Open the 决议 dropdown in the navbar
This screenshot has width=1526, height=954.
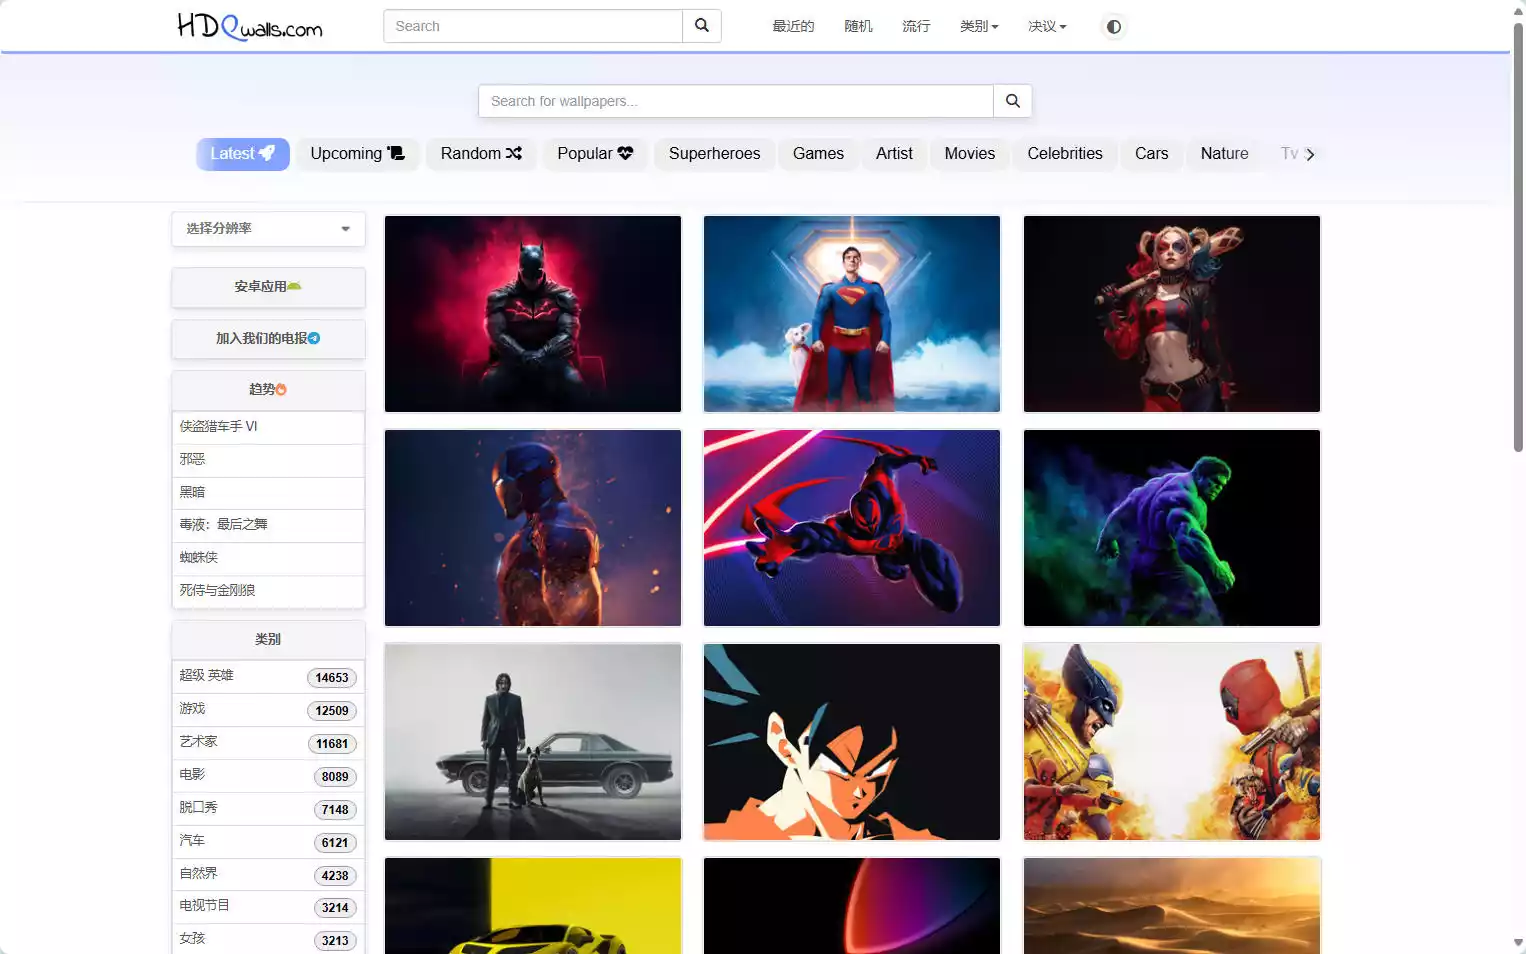point(1047,27)
